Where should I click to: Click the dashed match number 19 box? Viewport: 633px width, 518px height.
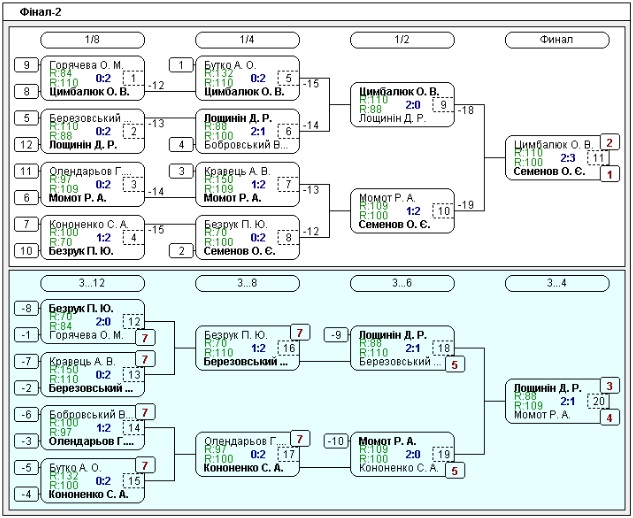[x=443, y=455]
